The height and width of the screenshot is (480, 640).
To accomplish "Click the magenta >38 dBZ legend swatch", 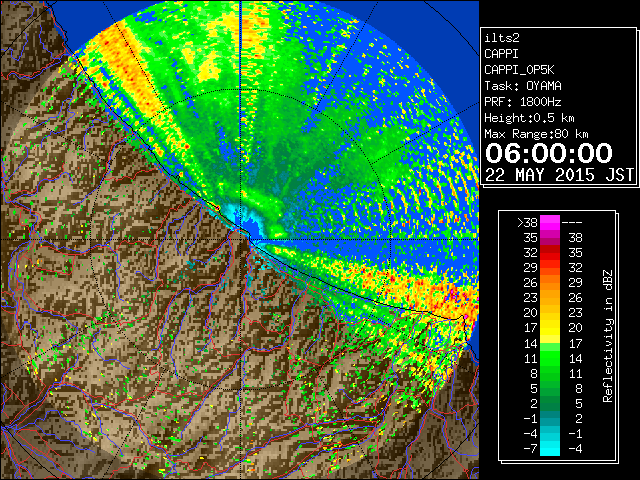I will [550, 223].
